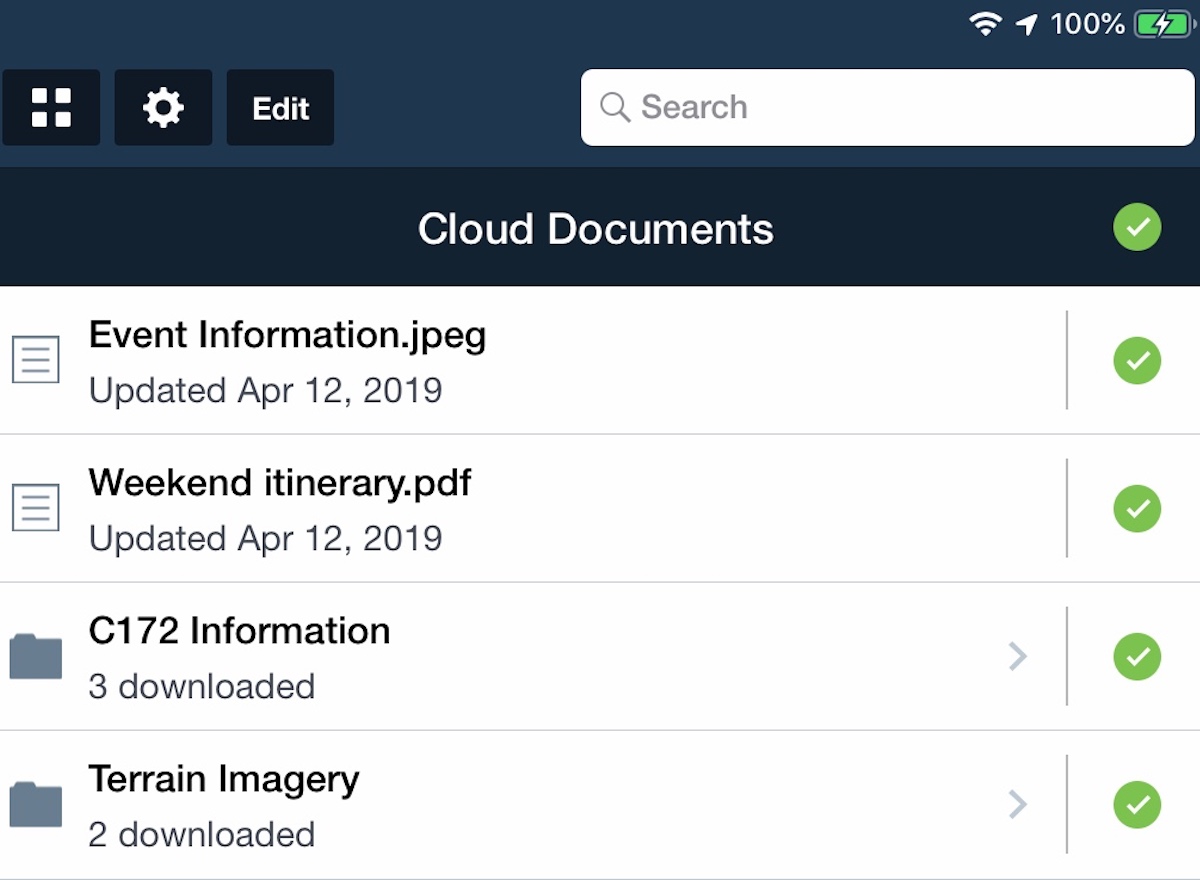The width and height of the screenshot is (1200, 880).
Task: Click the Terrain Imagery folder icon
Action: tap(36, 804)
